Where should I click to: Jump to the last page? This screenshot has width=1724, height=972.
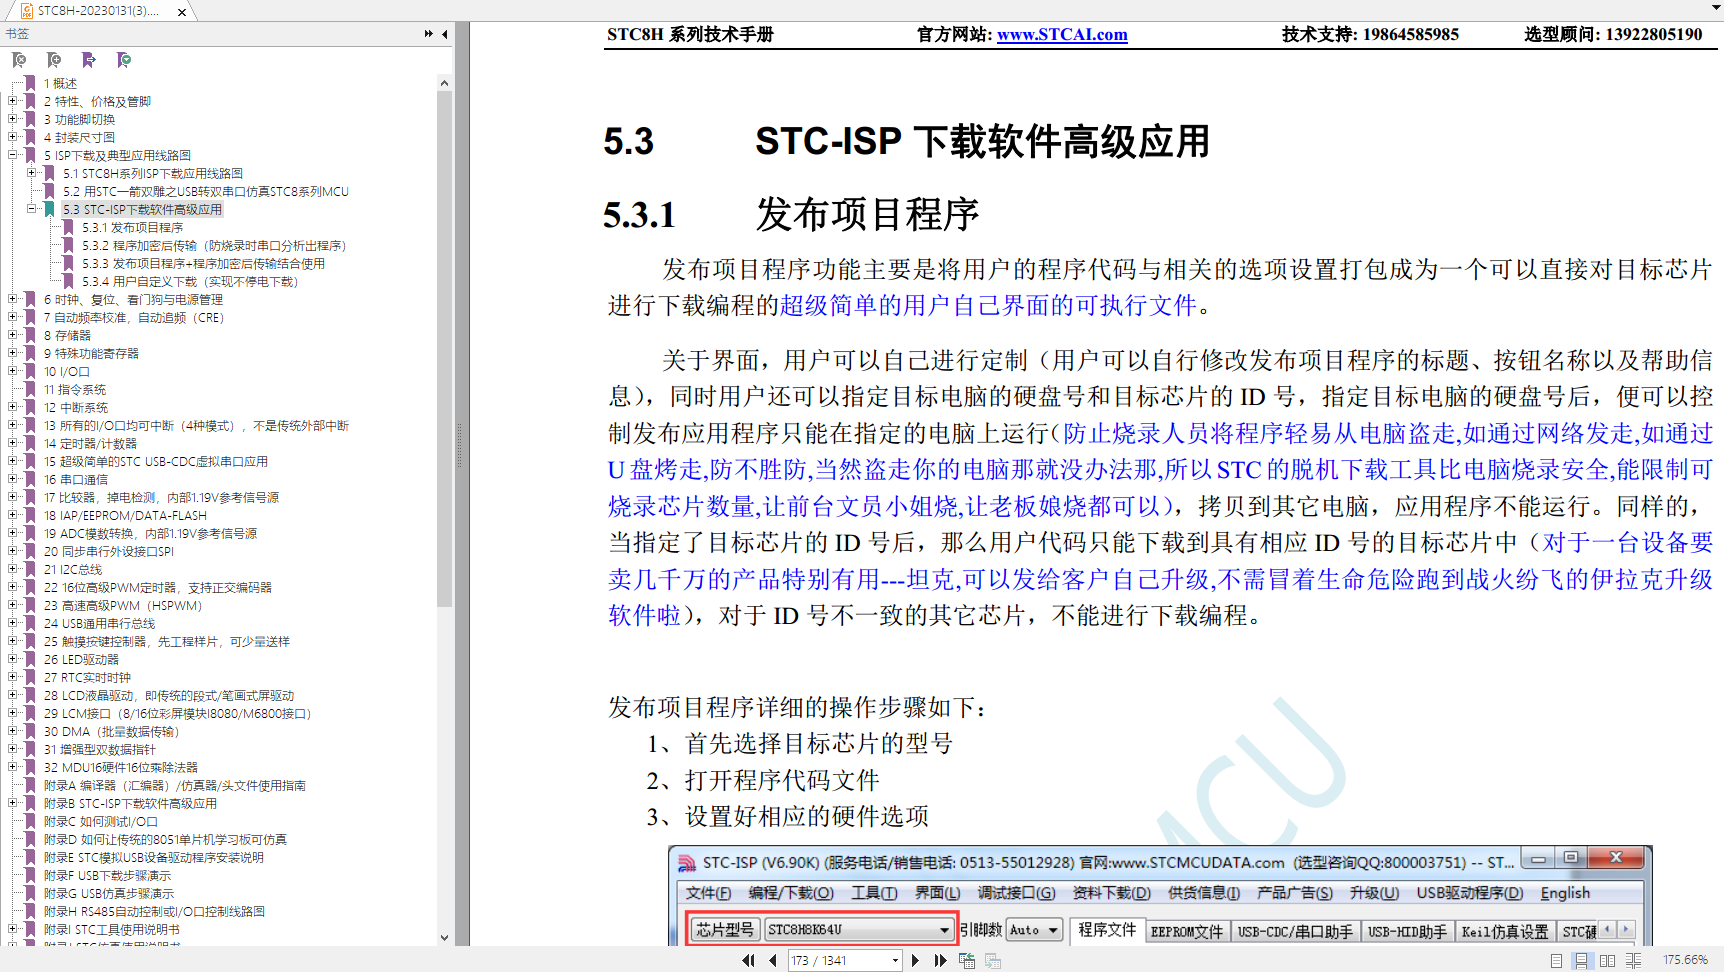[x=940, y=960]
